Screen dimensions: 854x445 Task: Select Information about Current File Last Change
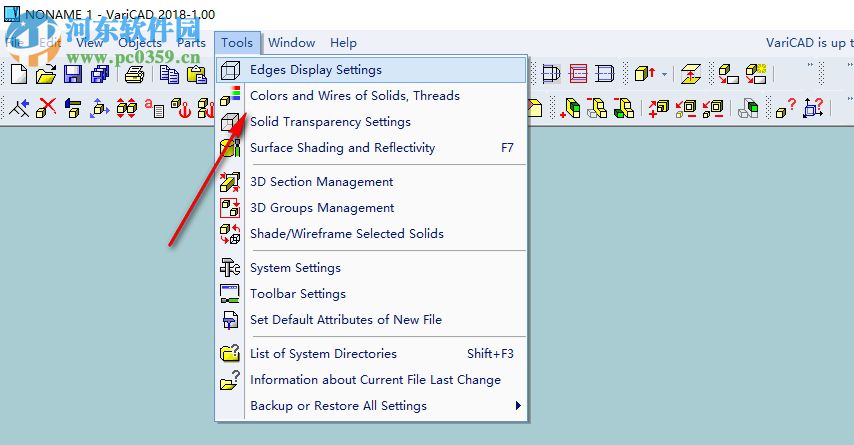click(x=371, y=380)
